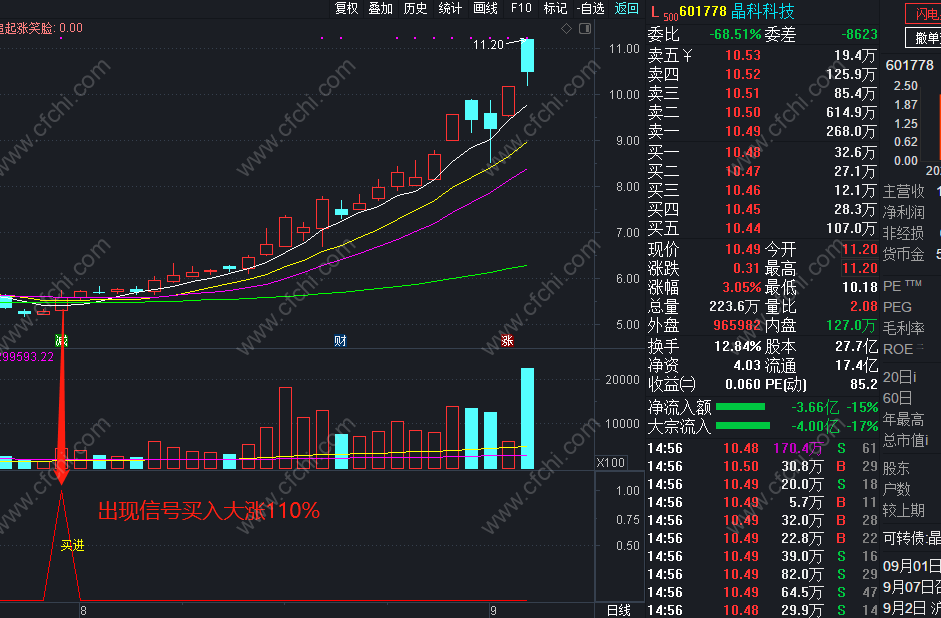
Task: Click the 换手 12.84% value
Action: (738, 347)
